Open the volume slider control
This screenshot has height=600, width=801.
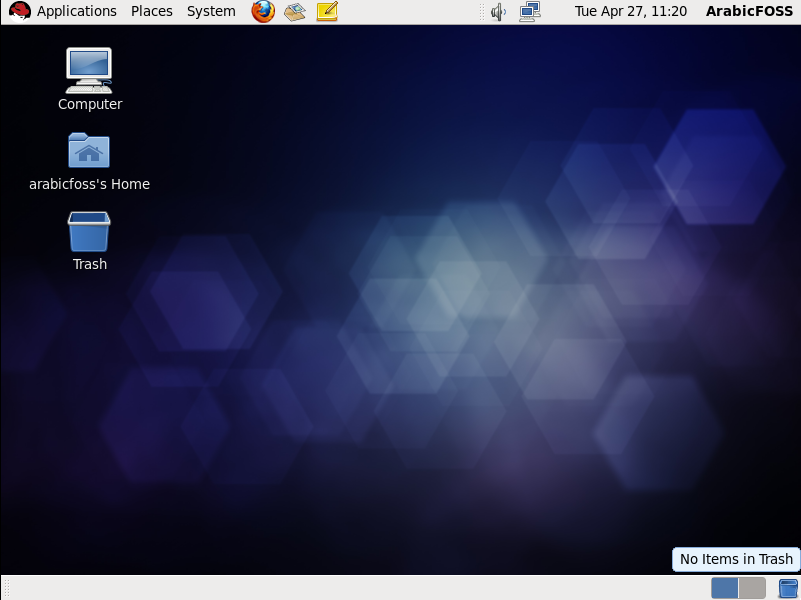[x=498, y=11]
